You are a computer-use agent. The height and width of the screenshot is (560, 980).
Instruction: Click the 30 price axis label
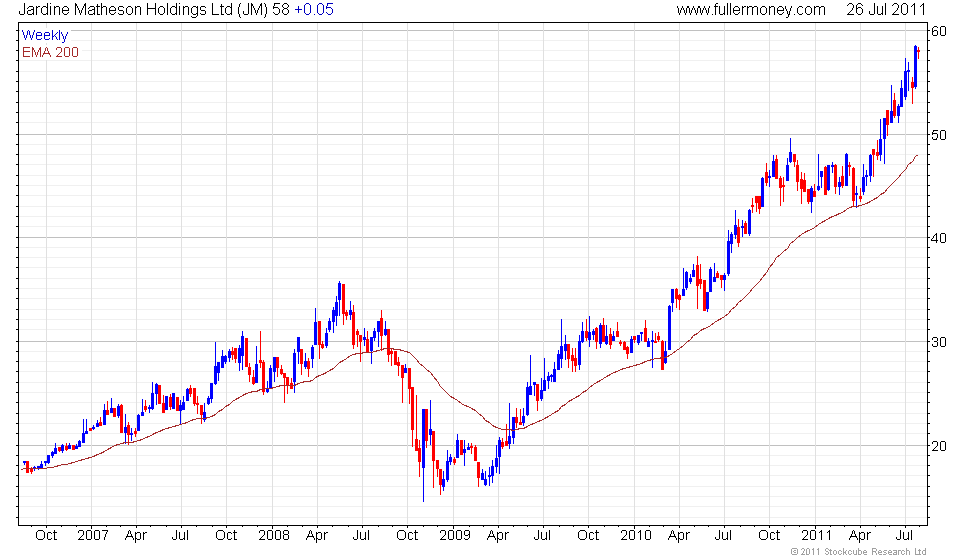(939, 342)
